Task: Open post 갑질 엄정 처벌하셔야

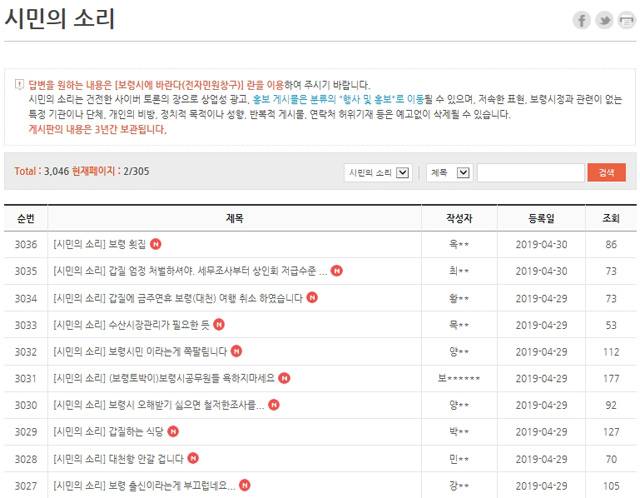Action: pos(190,271)
